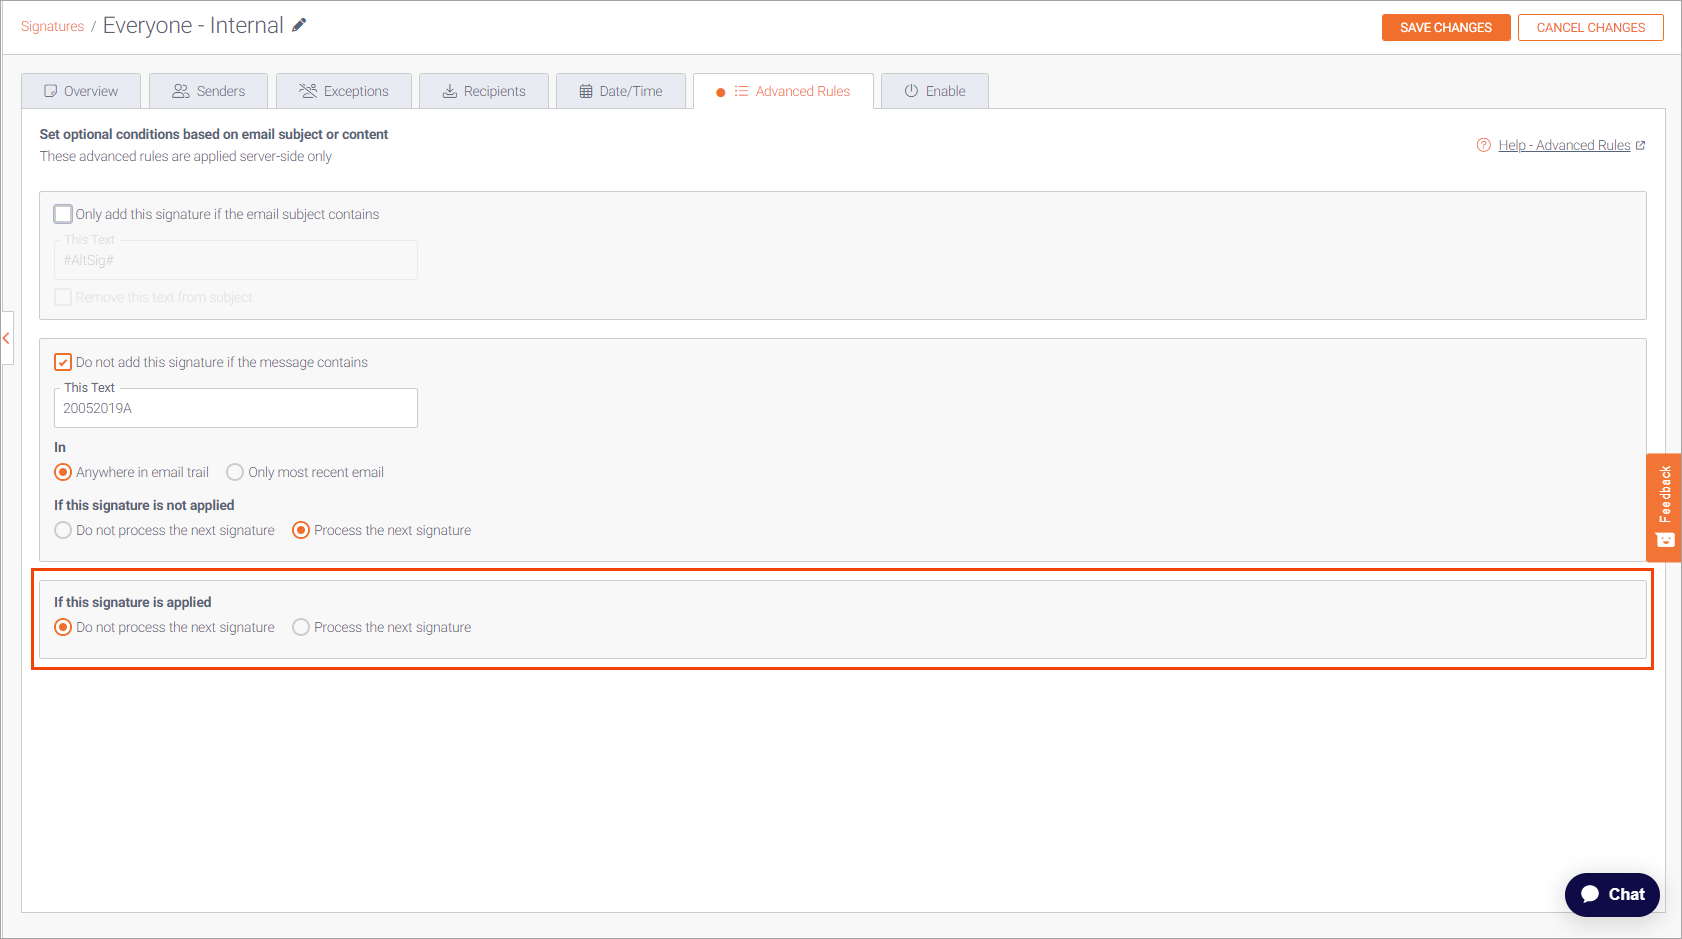1682x939 pixels.
Task: Switch to the Overview tab
Action: coord(81,91)
